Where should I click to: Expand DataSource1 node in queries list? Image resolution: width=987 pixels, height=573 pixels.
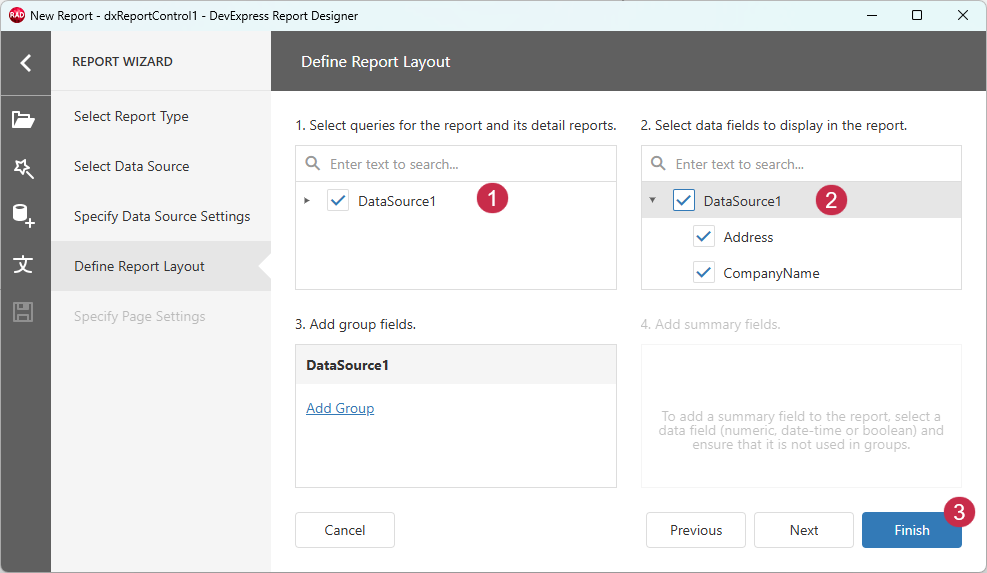307,201
